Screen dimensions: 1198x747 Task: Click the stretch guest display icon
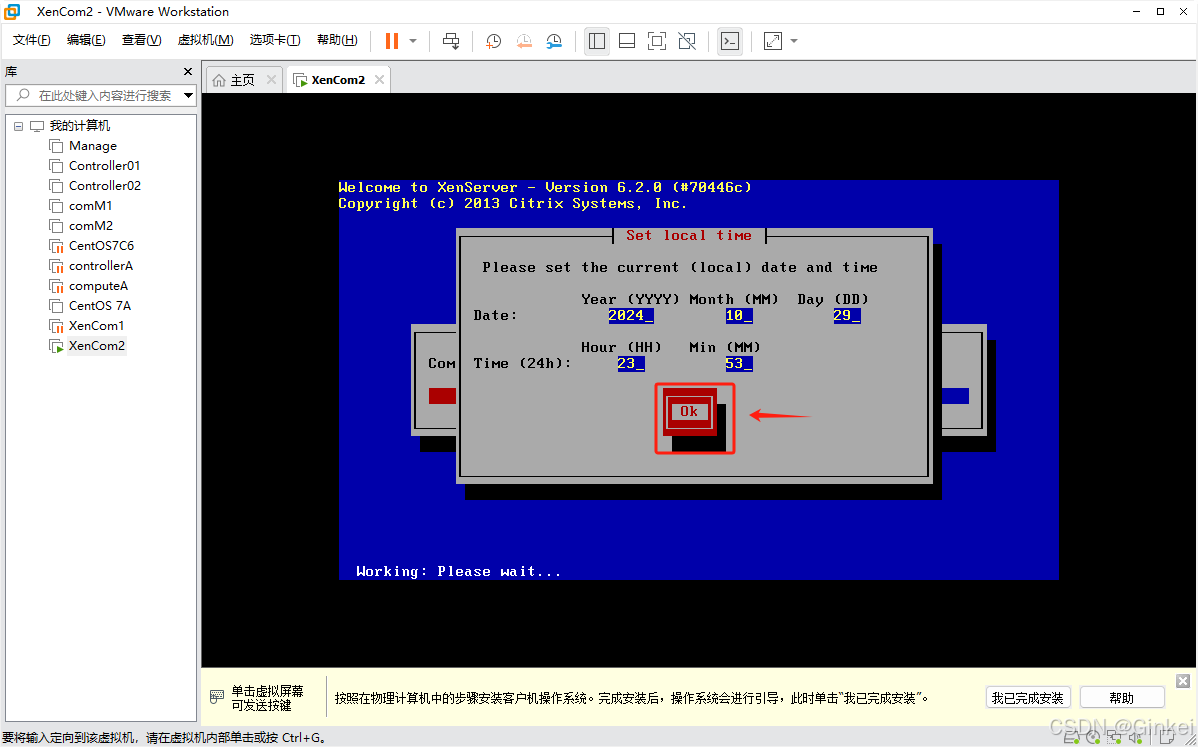(x=773, y=40)
